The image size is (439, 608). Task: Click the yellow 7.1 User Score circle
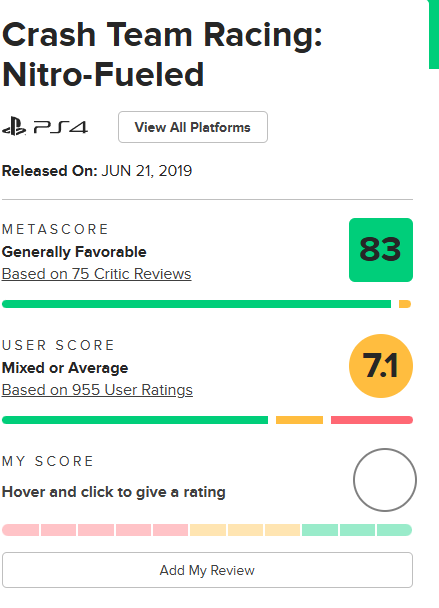point(381,366)
